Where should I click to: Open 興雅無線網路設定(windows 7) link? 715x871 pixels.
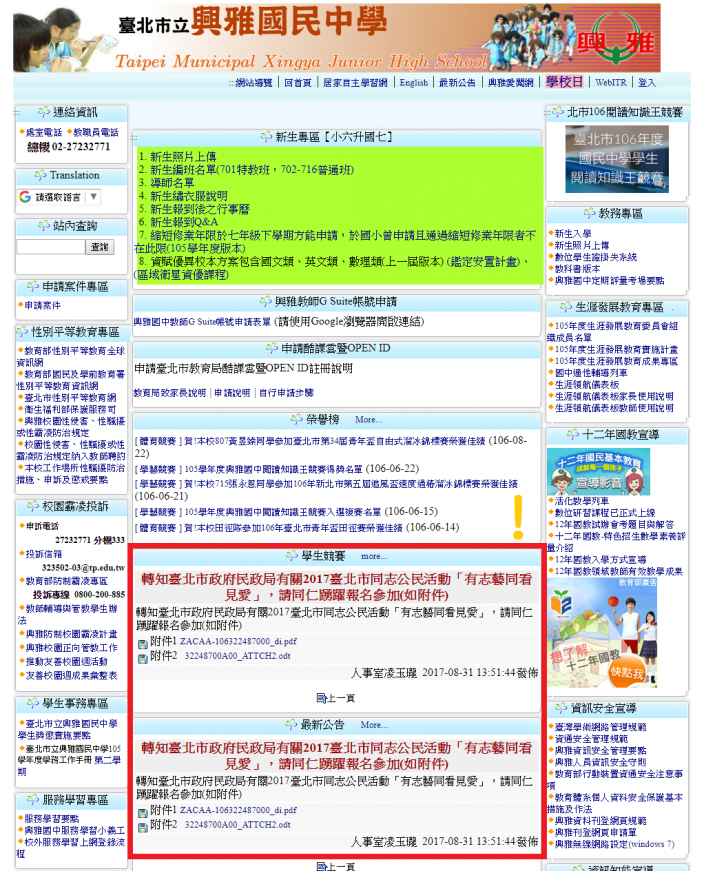(614, 844)
